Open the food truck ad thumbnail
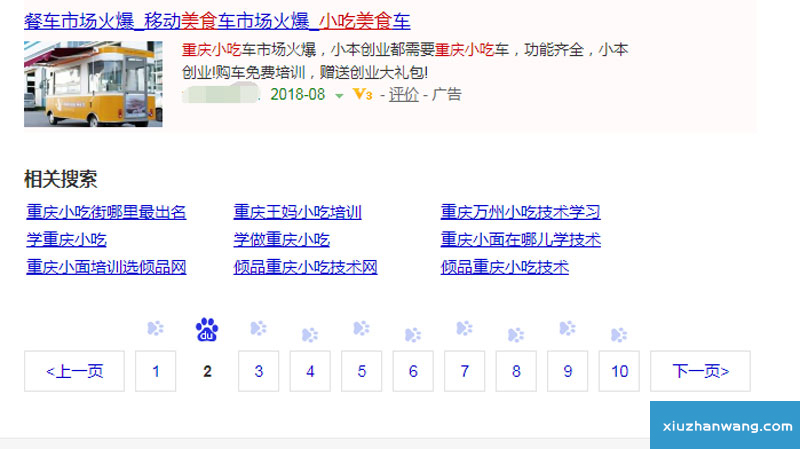 click(x=93, y=84)
